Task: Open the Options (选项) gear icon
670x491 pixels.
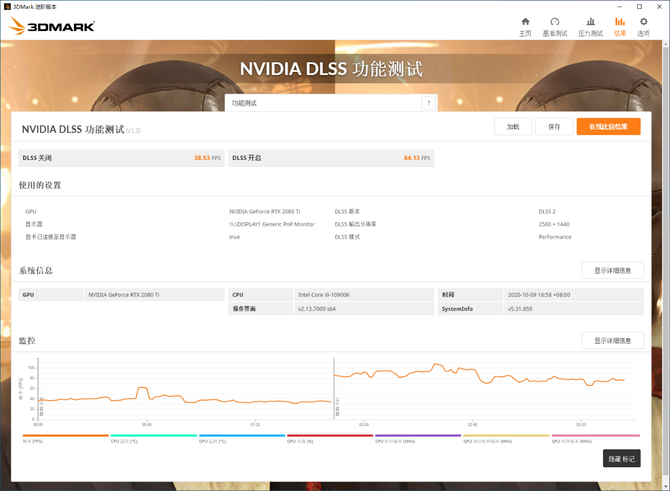Action: pyautogui.click(x=643, y=26)
